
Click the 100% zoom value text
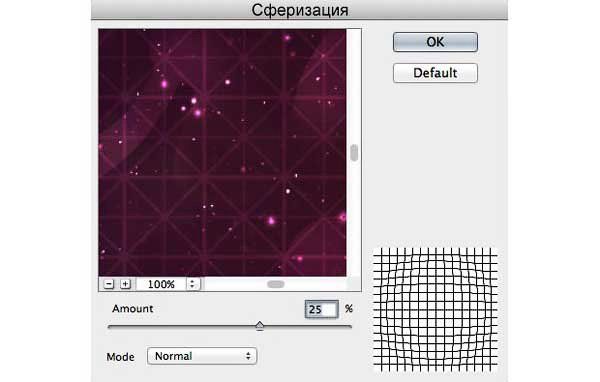pyautogui.click(x=161, y=284)
